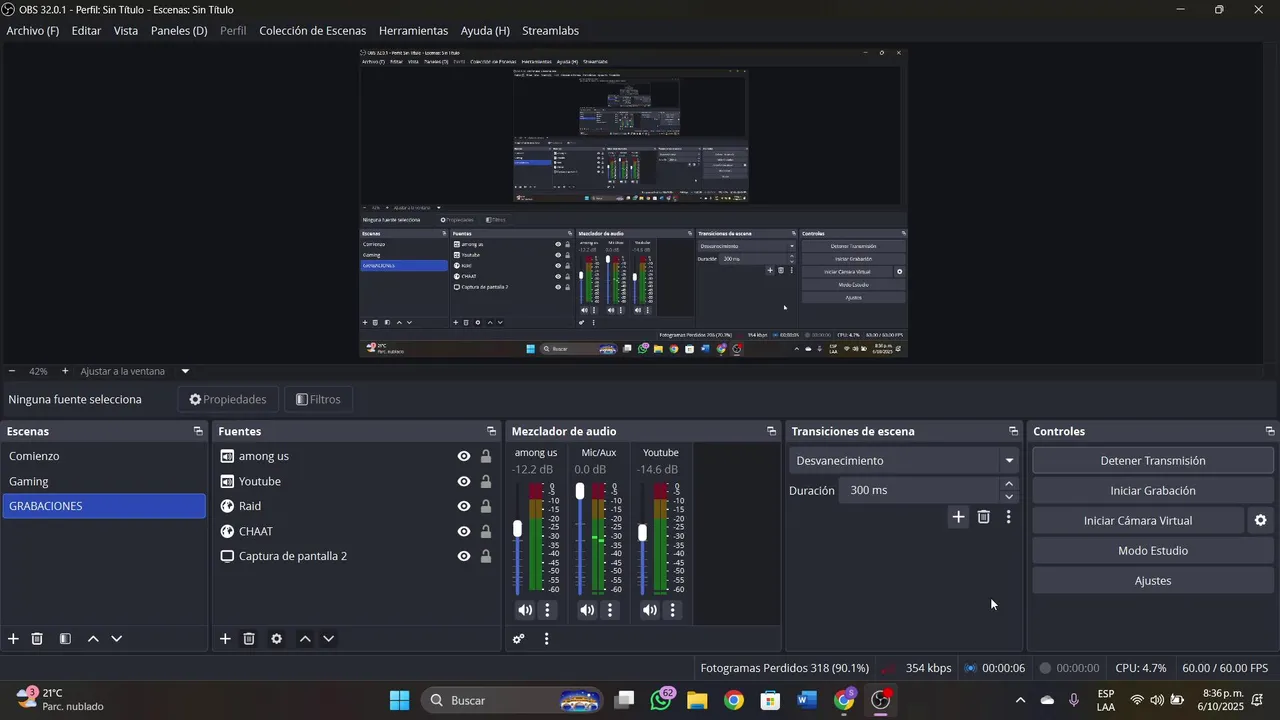Adjust among us volume slider
Screen dimensions: 1280x720
click(517, 530)
